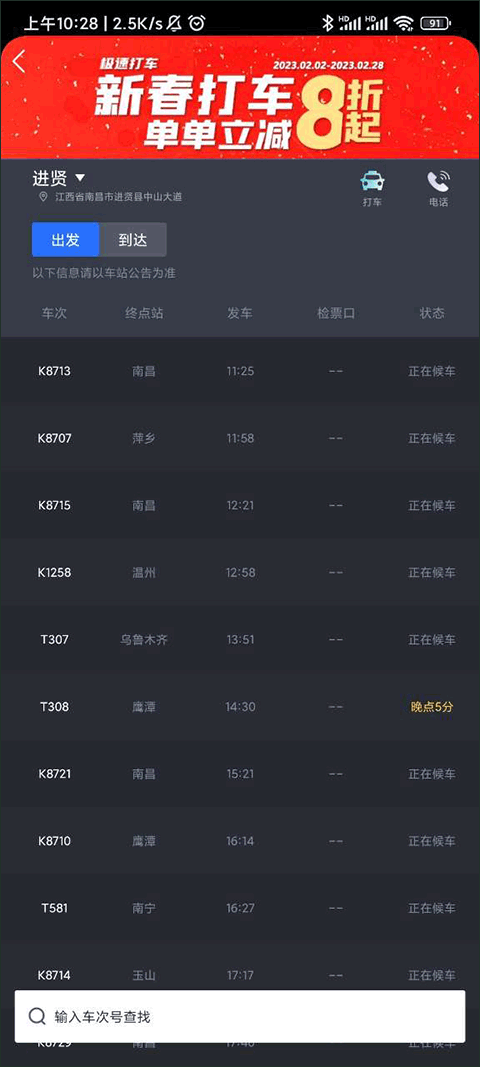Switch to the 出发 departures tab
480x1067 pixels.
65,240
